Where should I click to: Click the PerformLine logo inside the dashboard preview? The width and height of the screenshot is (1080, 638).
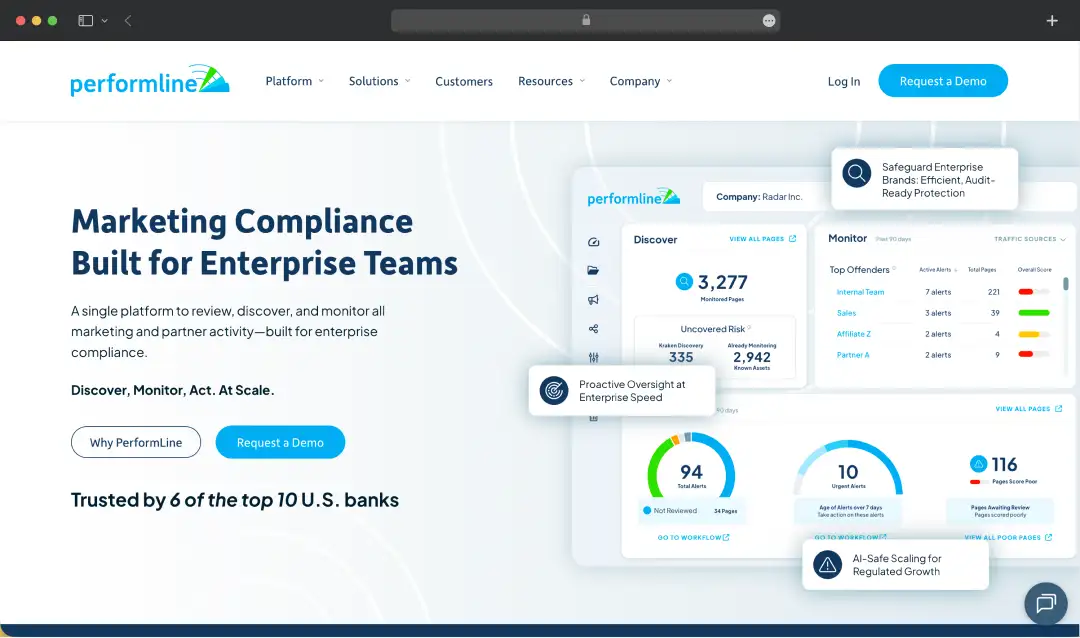point(632,197)
